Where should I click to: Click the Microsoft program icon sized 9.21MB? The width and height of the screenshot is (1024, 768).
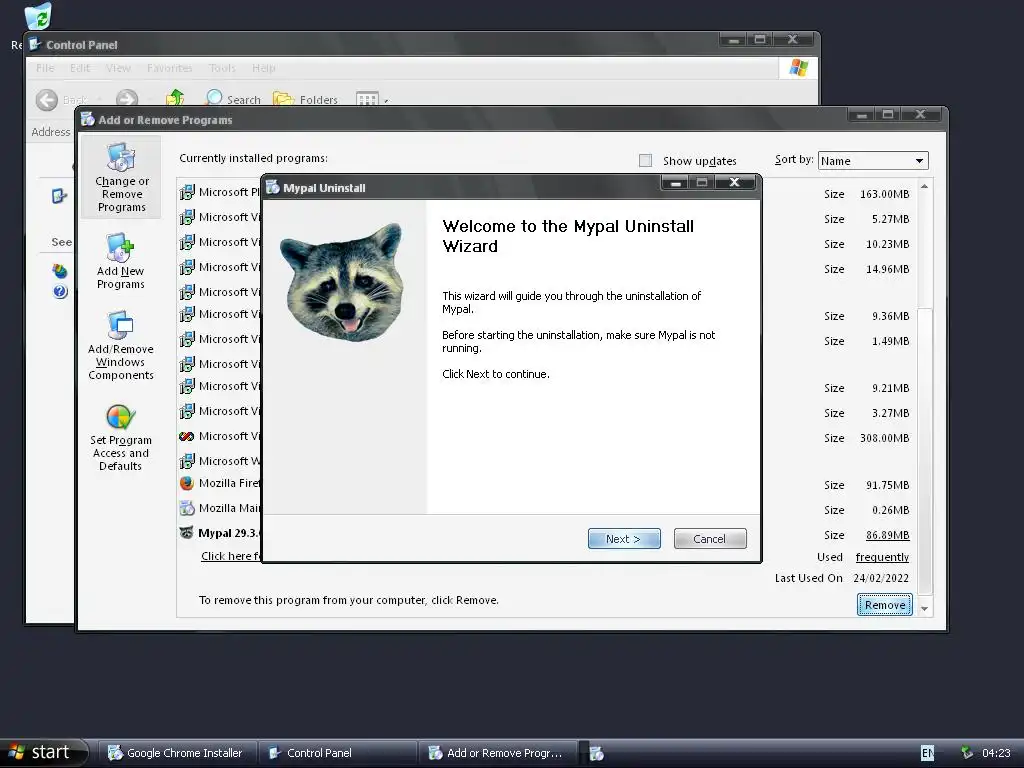tap(187, 386)
